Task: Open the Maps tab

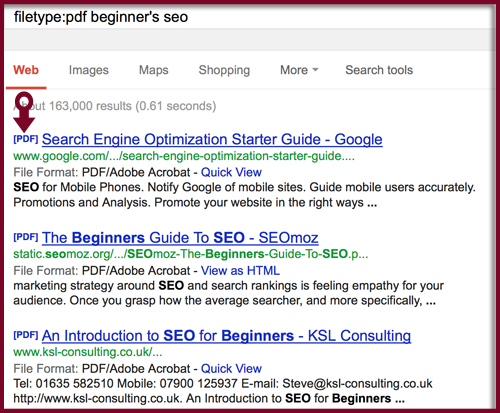Action: pyautogui.click(x=154, y=70)
